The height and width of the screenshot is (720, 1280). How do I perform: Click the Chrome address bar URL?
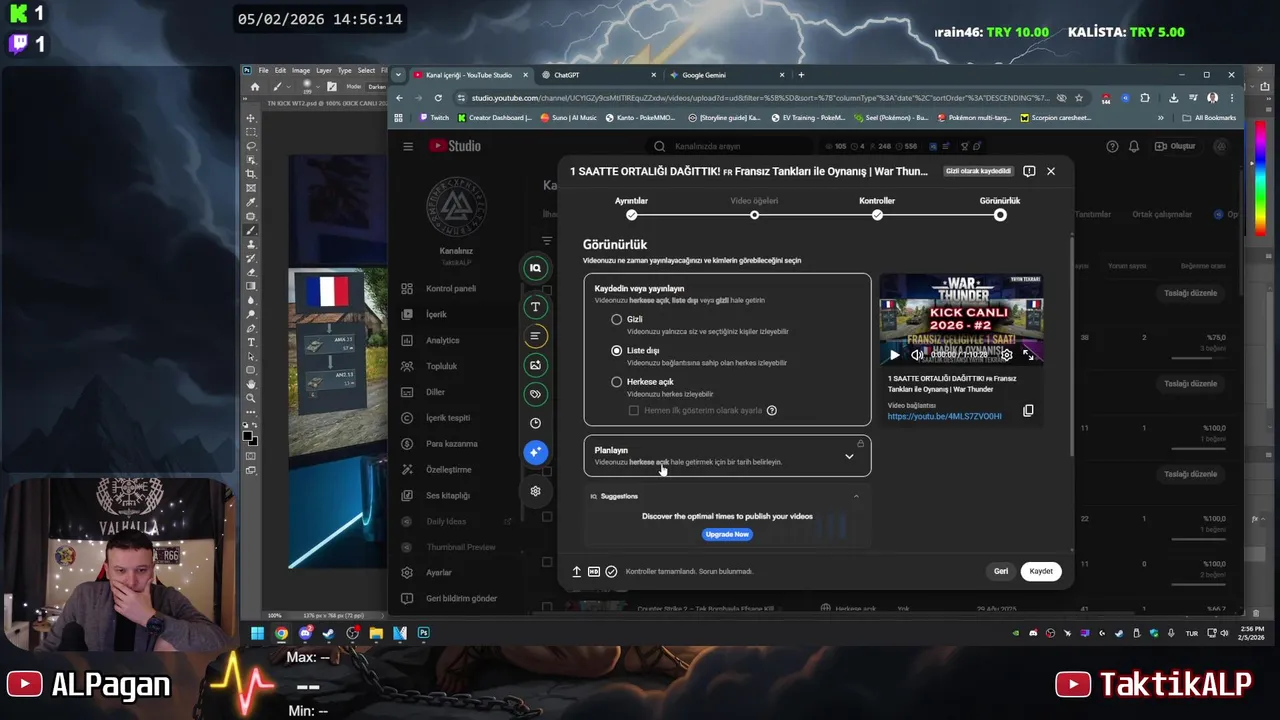[x=760, y=98]
